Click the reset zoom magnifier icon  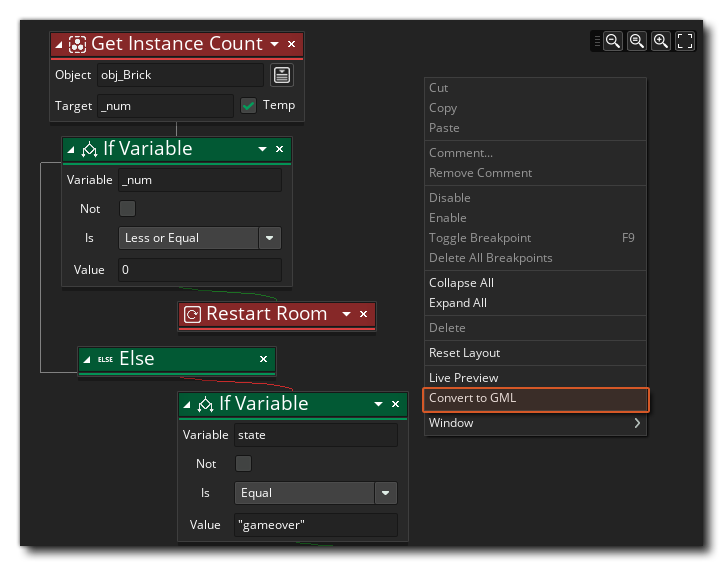pos(637,41)
